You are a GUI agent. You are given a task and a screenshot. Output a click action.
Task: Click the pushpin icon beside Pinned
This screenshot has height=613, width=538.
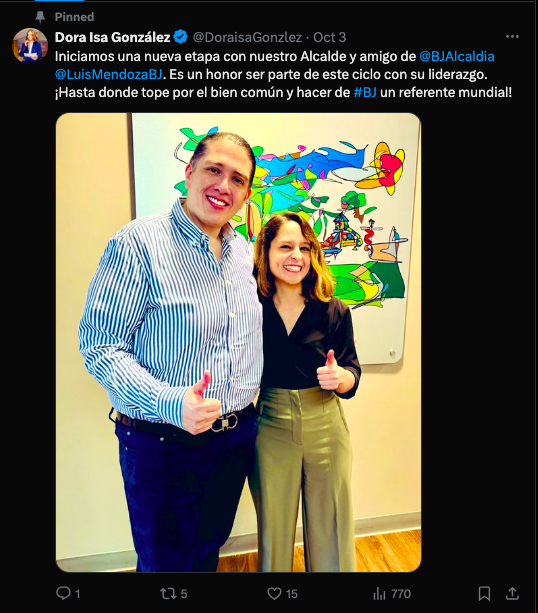click(40, 16)
